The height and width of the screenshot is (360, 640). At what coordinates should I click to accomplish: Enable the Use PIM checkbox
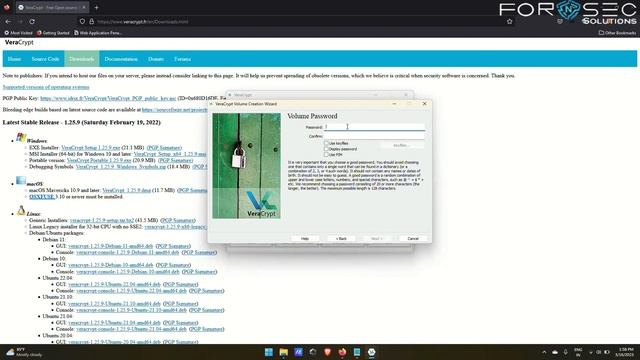326,155
